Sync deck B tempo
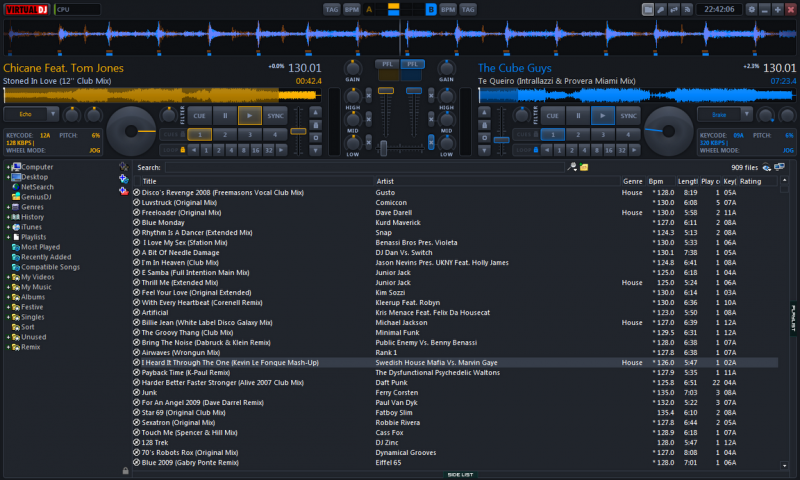Screen dimensions: 800x480 pos(628,116)
